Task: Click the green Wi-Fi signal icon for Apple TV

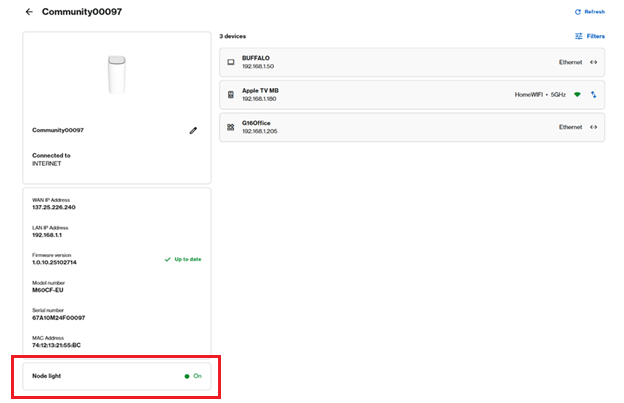Action: pyautogui.click(x=577, y=95)
